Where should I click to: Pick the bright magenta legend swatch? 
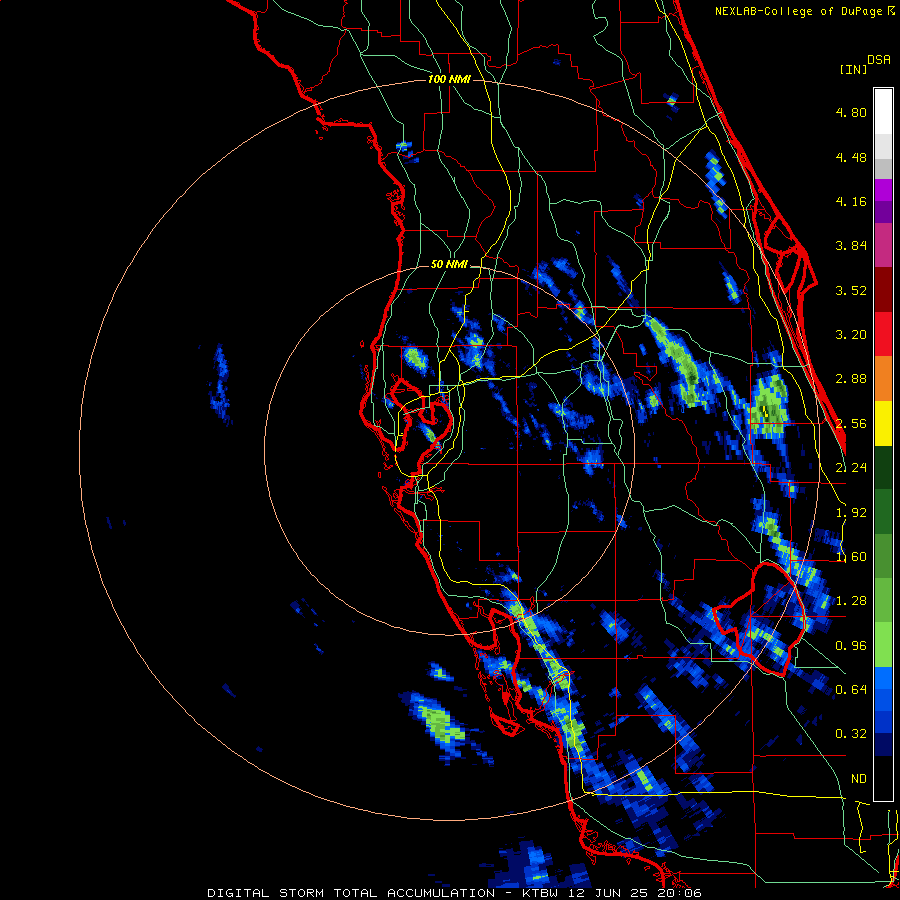pyautogui.click(x=883, y=190)
